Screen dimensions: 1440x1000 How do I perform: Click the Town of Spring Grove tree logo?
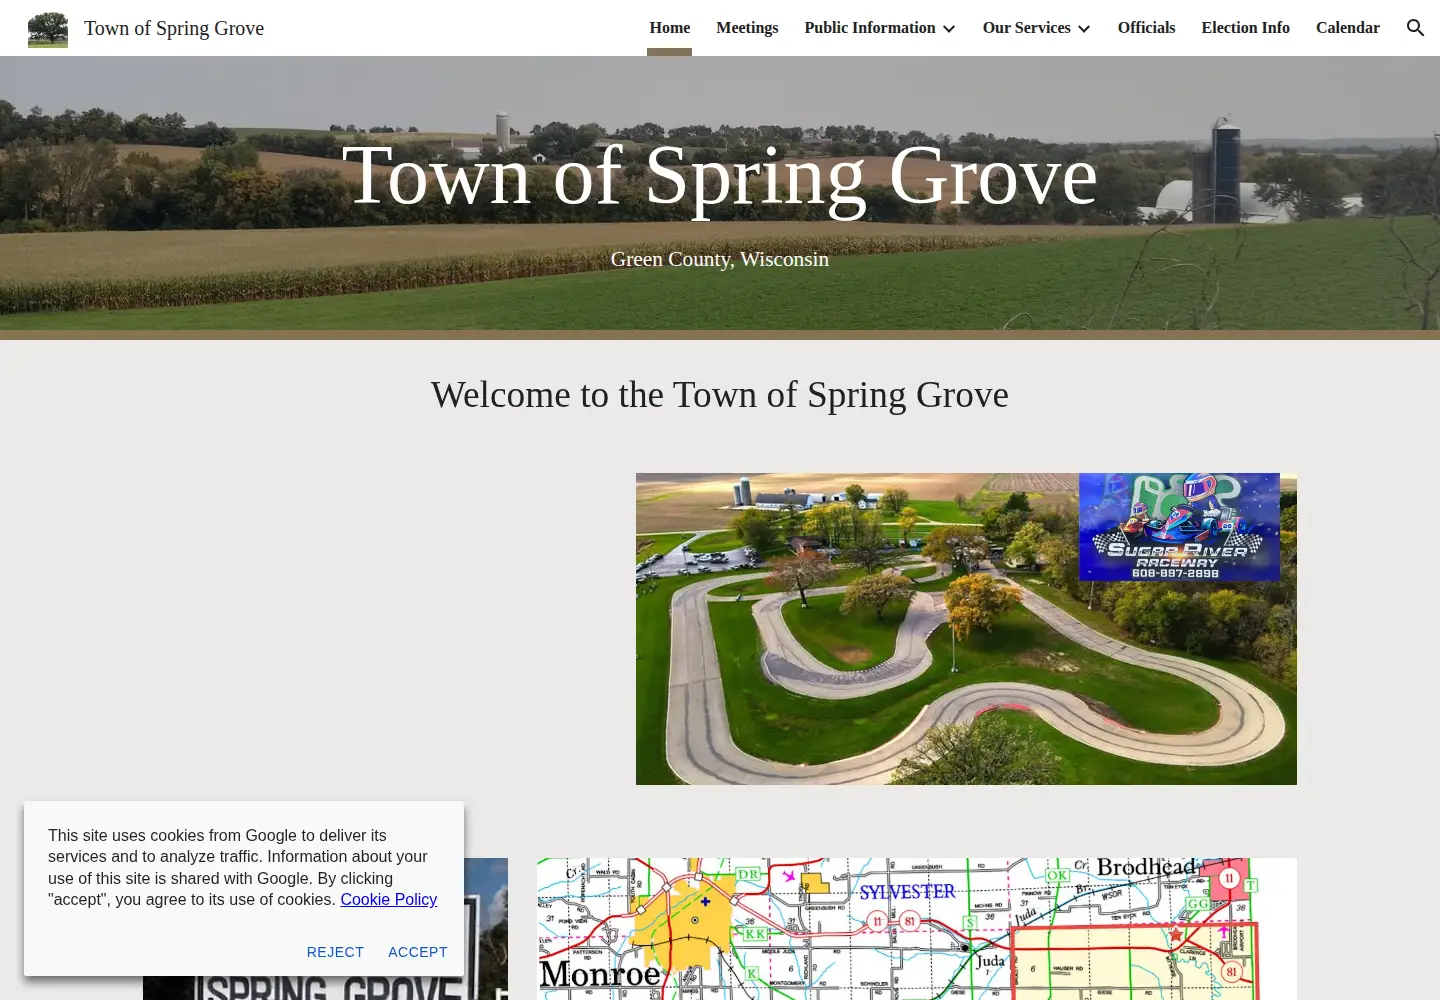(x=48, y=29)
